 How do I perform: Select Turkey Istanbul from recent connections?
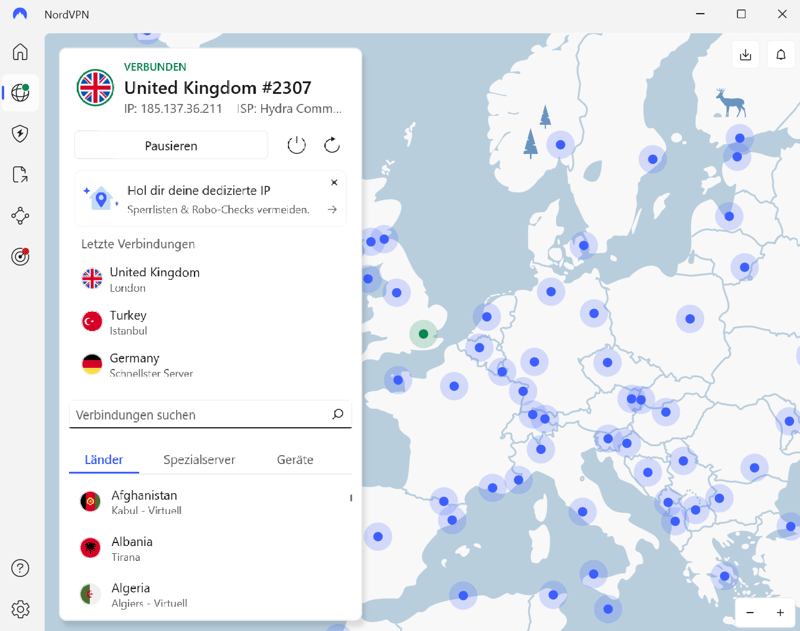pyautogui.click(x=128, y=322)
